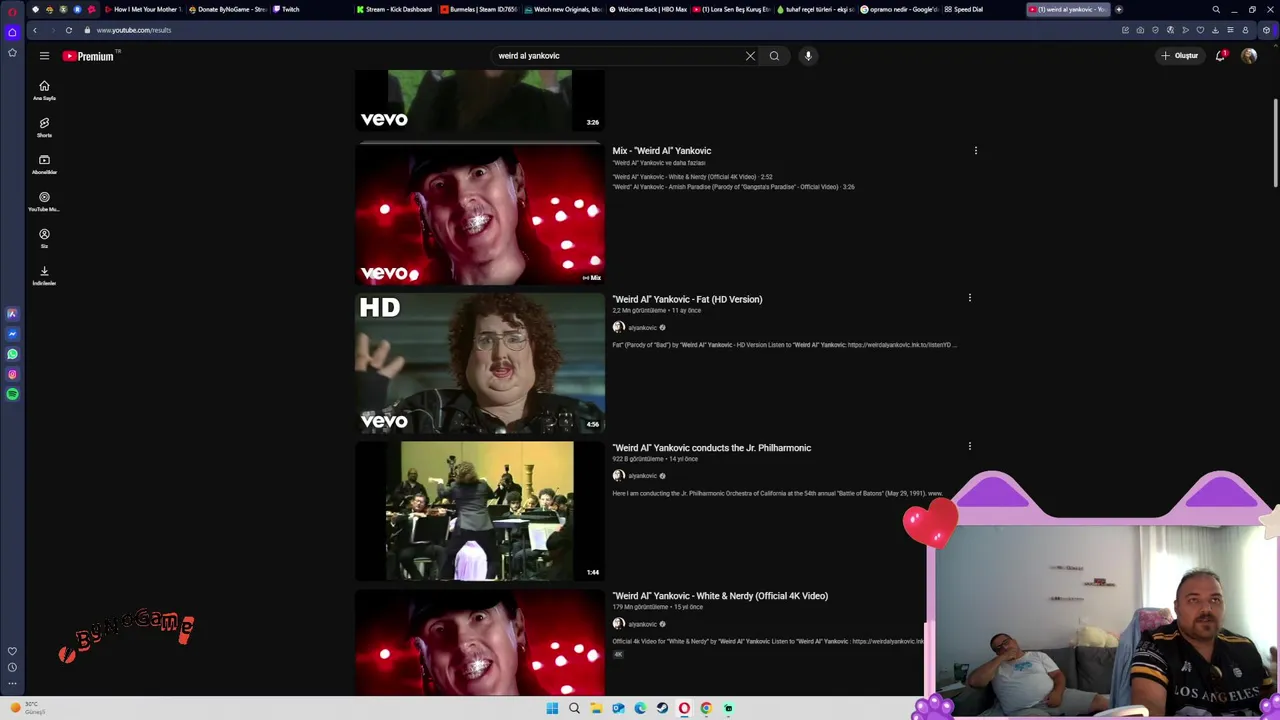Open the account avatar menu
The image size is (1280, 720).
pyautogui.click(x=1249, y=56)
